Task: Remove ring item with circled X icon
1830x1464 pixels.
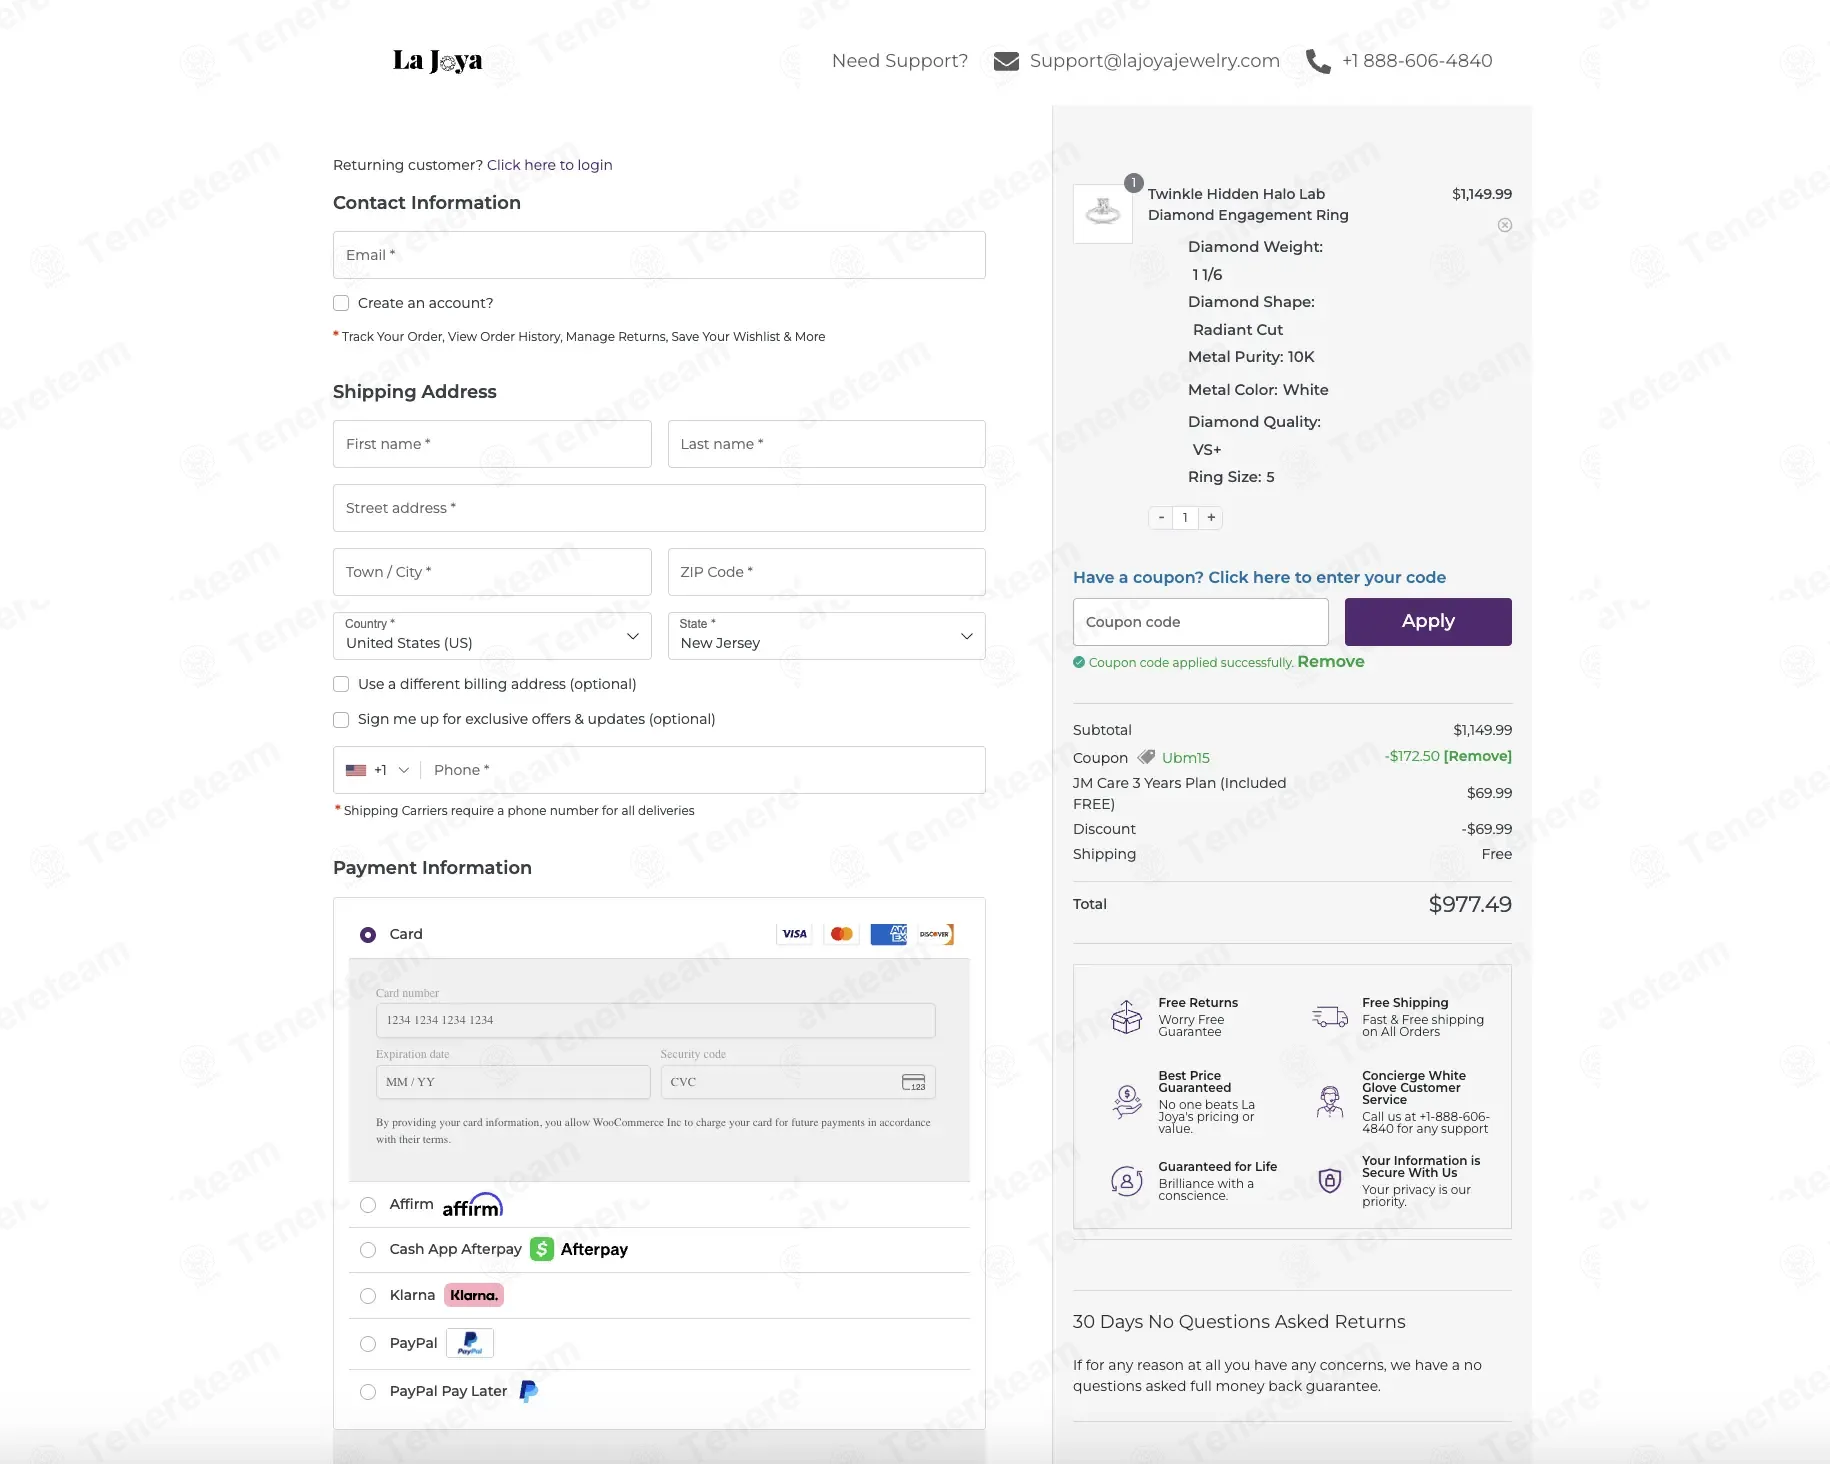Action: [1505, 225]
